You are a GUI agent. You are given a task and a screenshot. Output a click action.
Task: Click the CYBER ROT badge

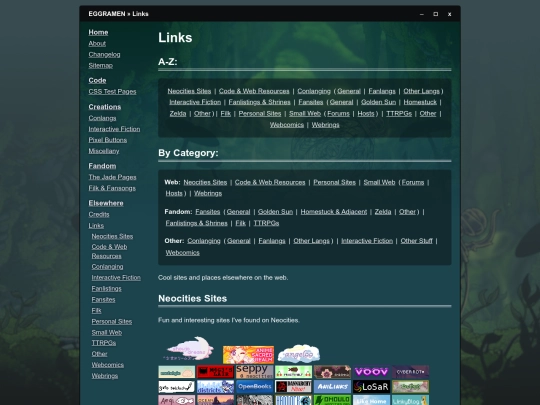(411, 372)
